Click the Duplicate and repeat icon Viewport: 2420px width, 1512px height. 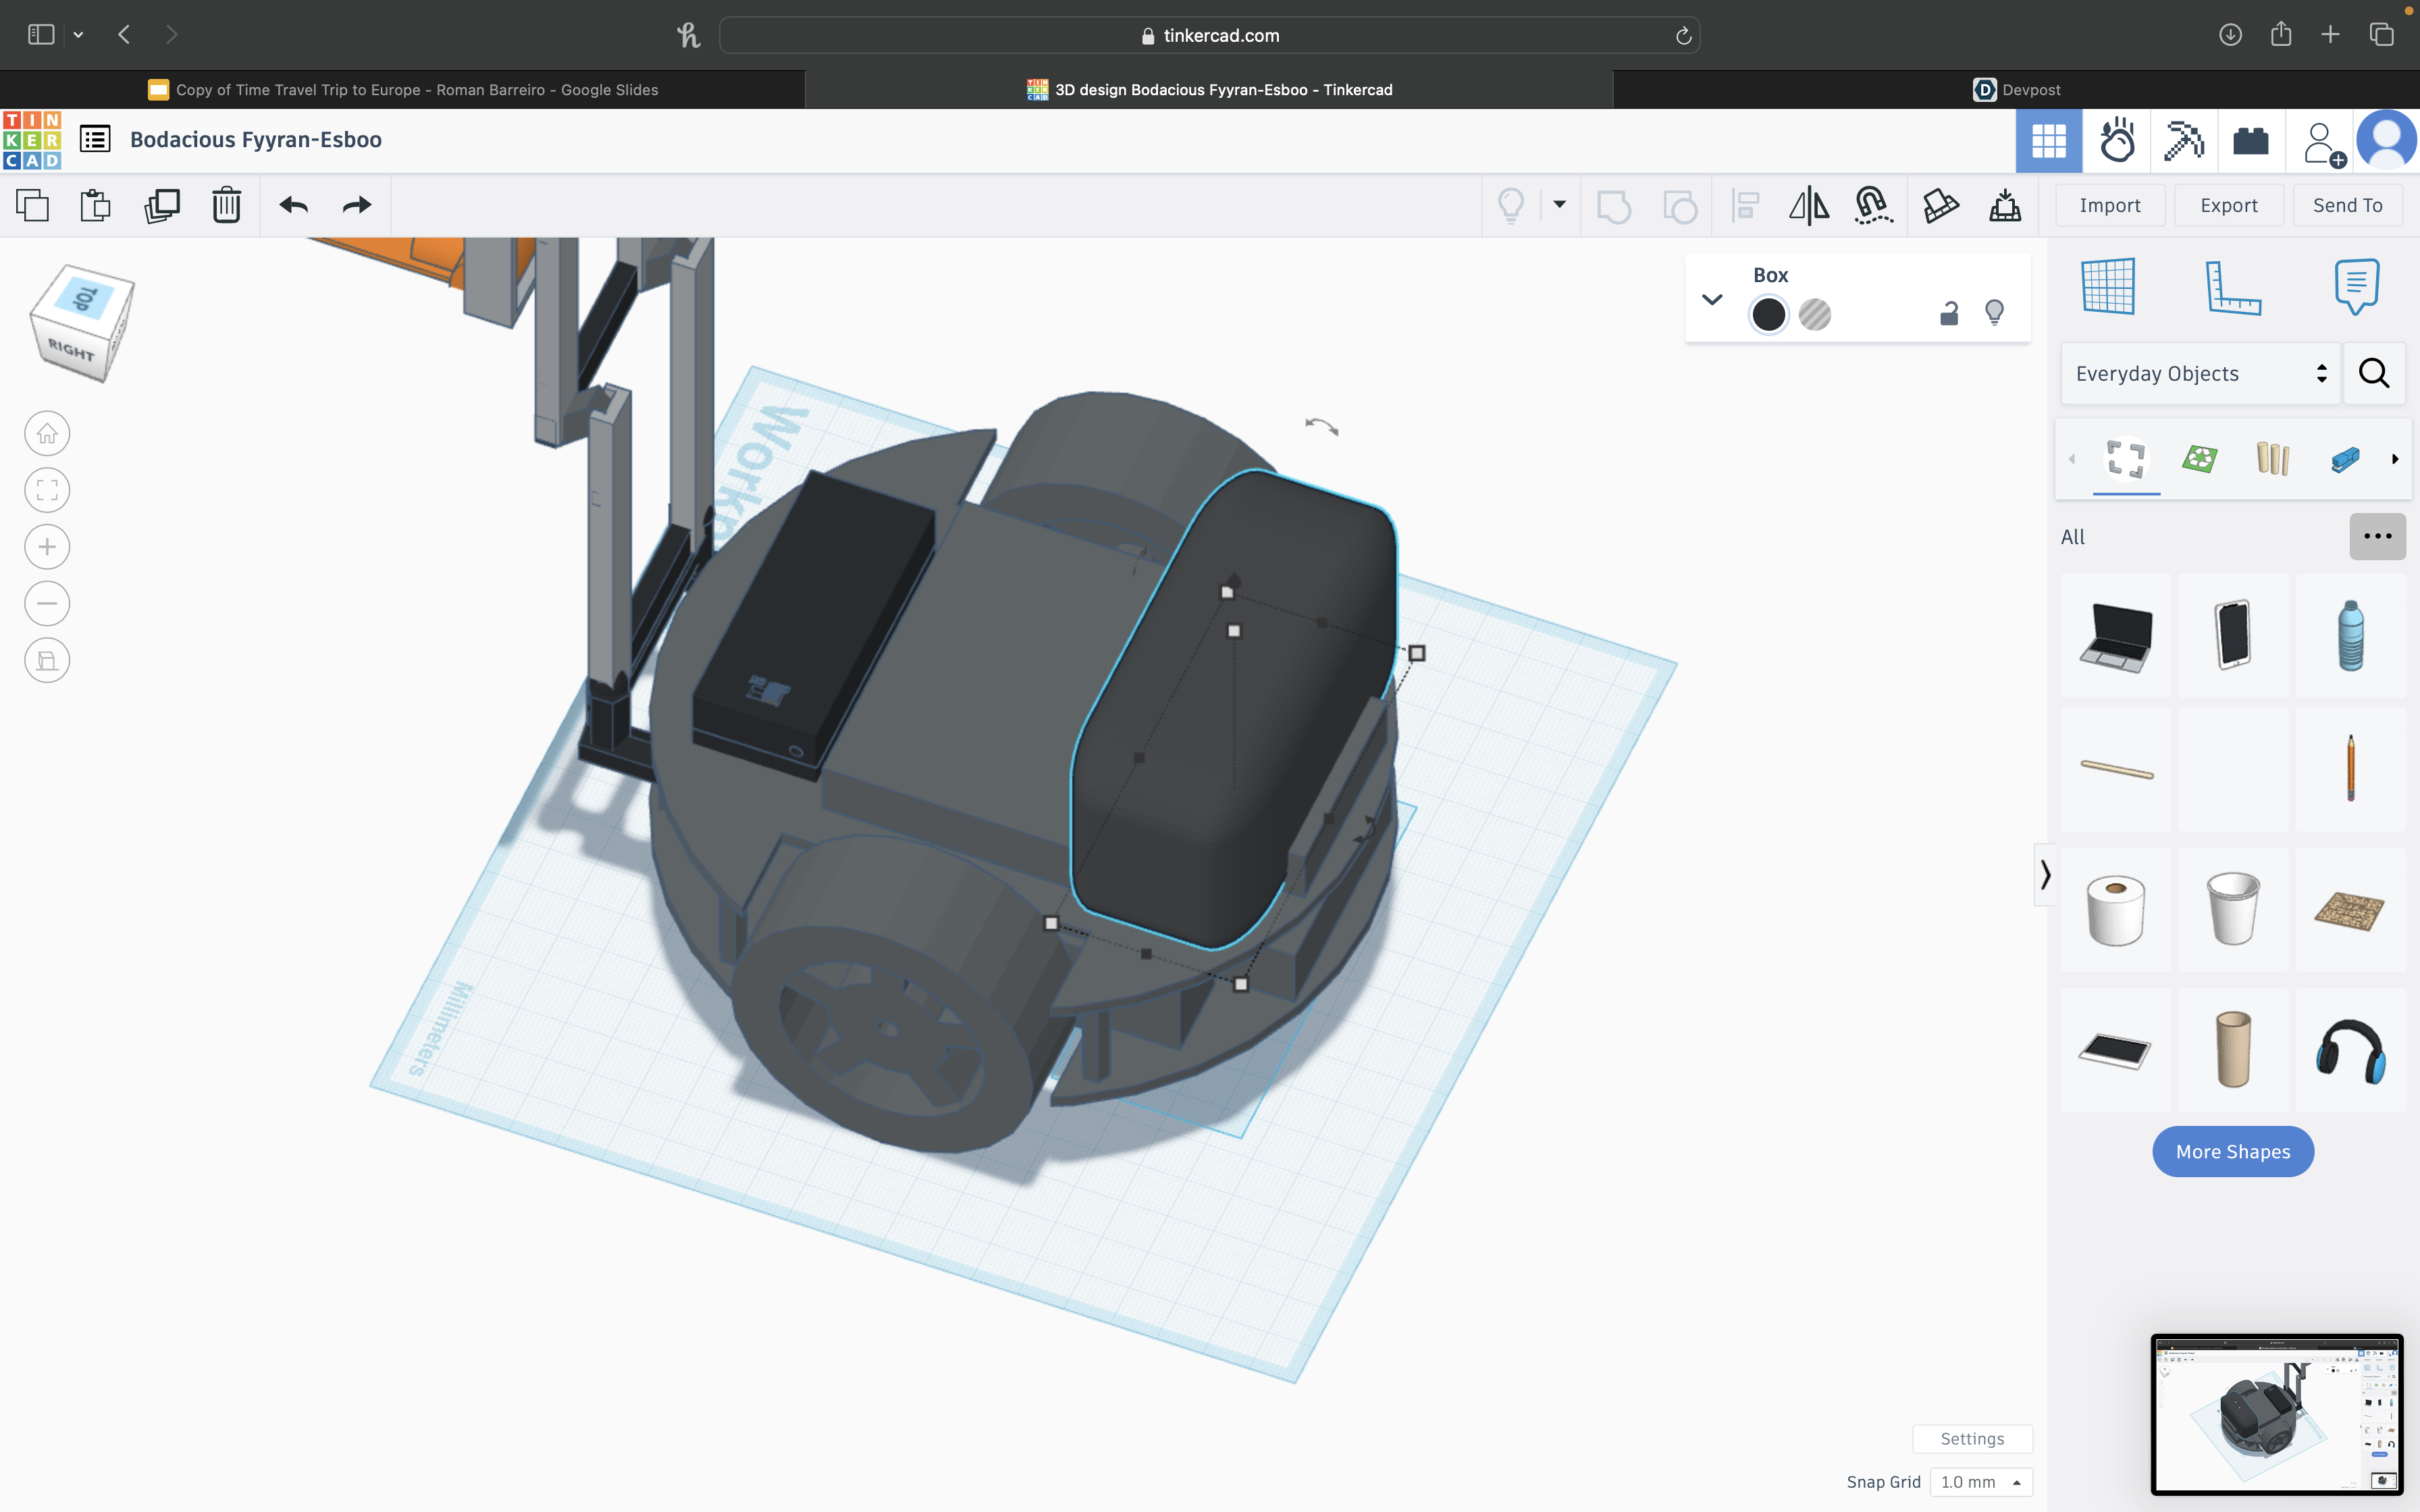point(161,205)
